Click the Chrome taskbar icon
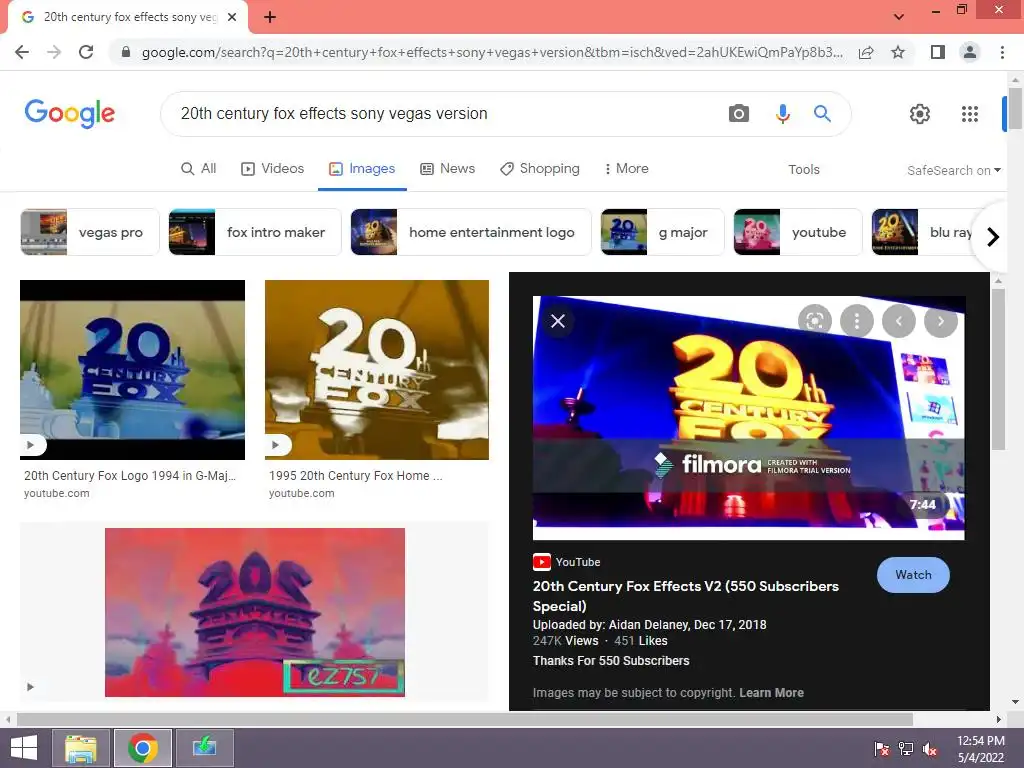Image resolution: width=1024 pixels, height=768 pixels. (143, 748)
